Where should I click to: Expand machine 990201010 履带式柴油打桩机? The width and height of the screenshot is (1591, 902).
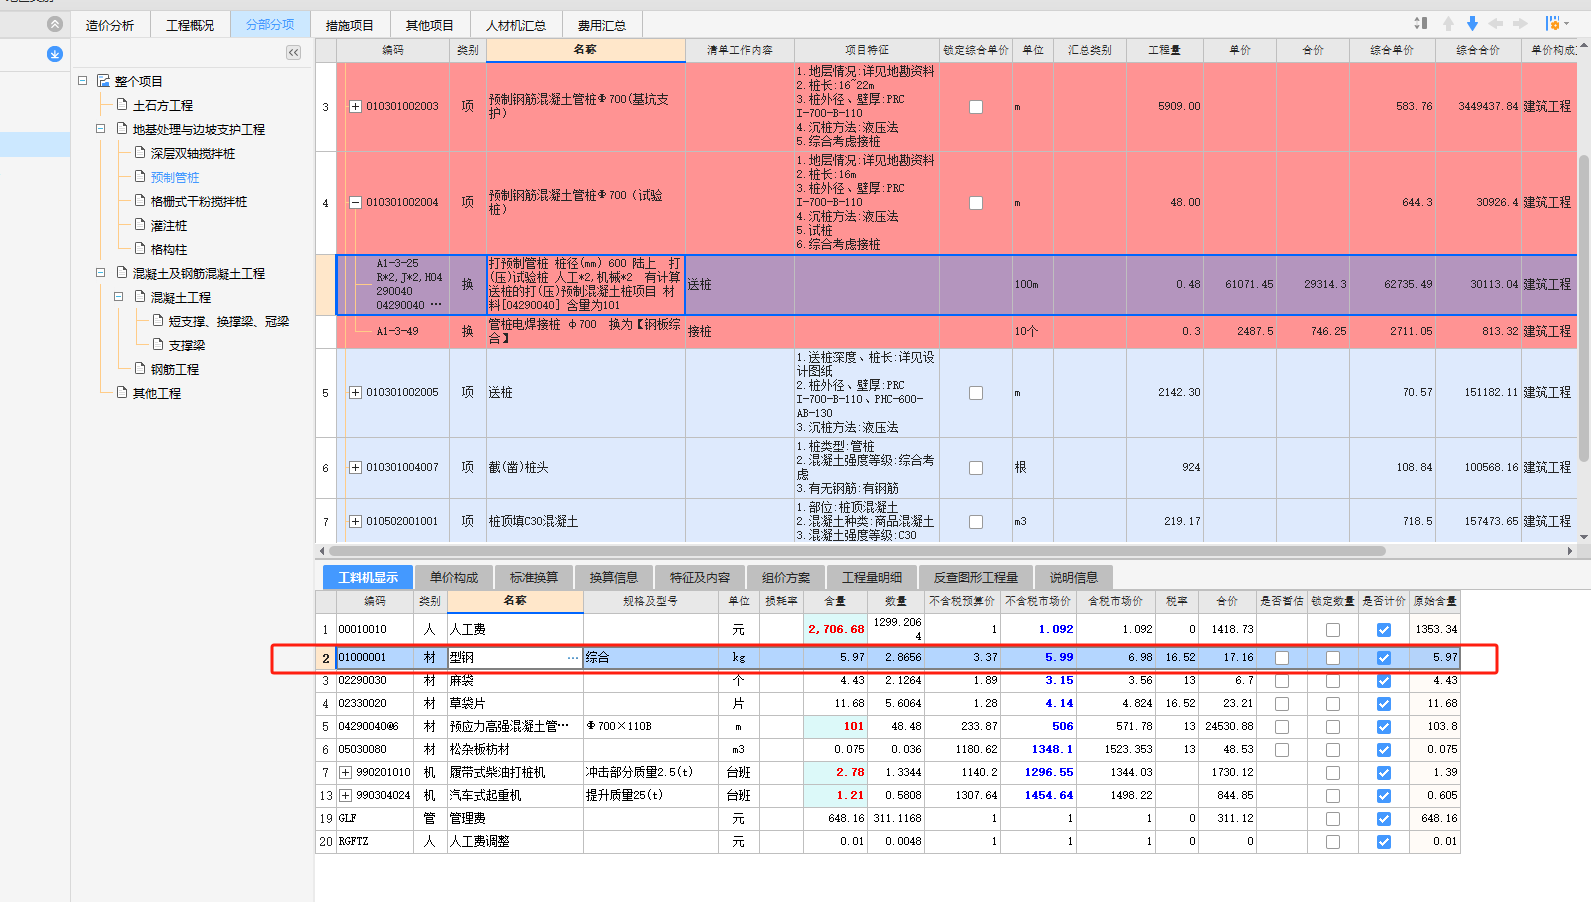pyautogui.click(x=346, y=772)
